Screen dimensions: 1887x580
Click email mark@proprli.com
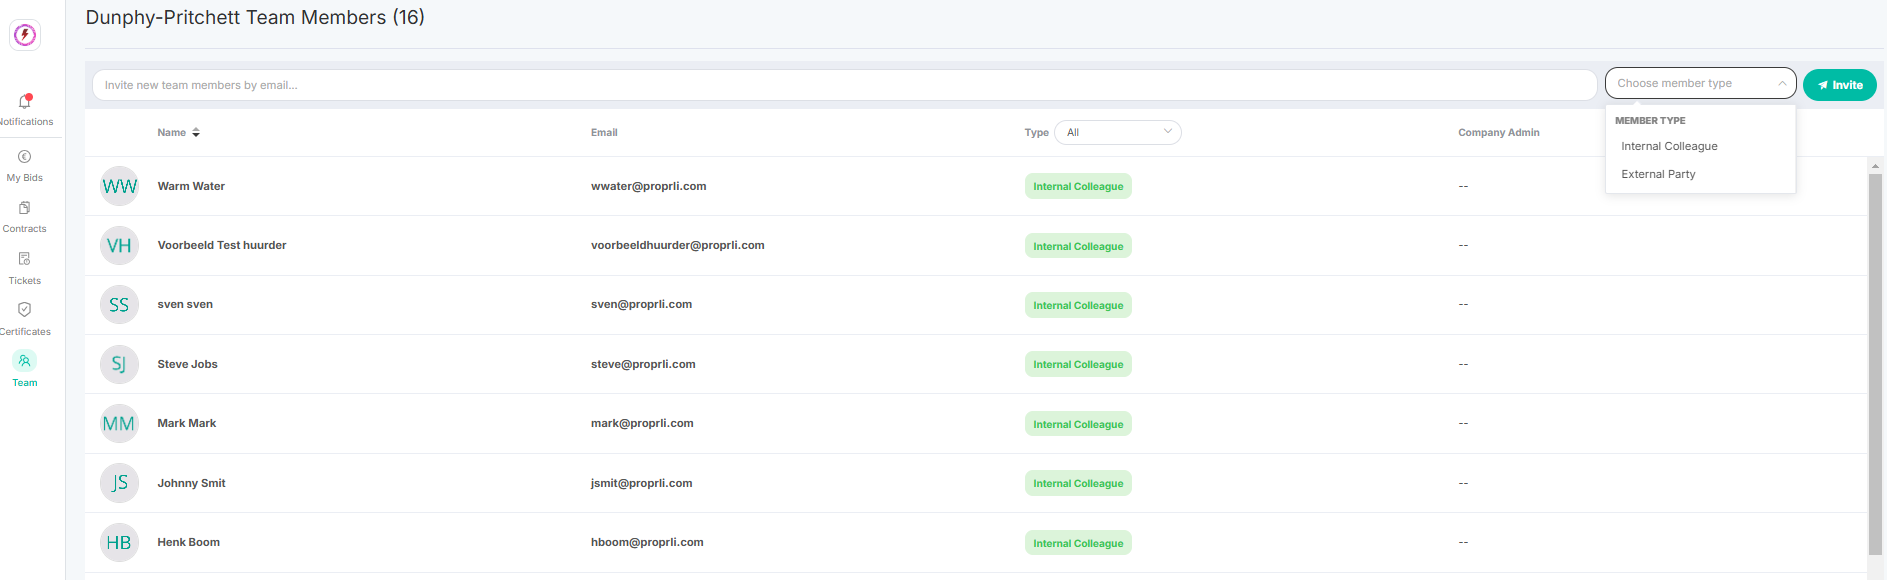642,423
